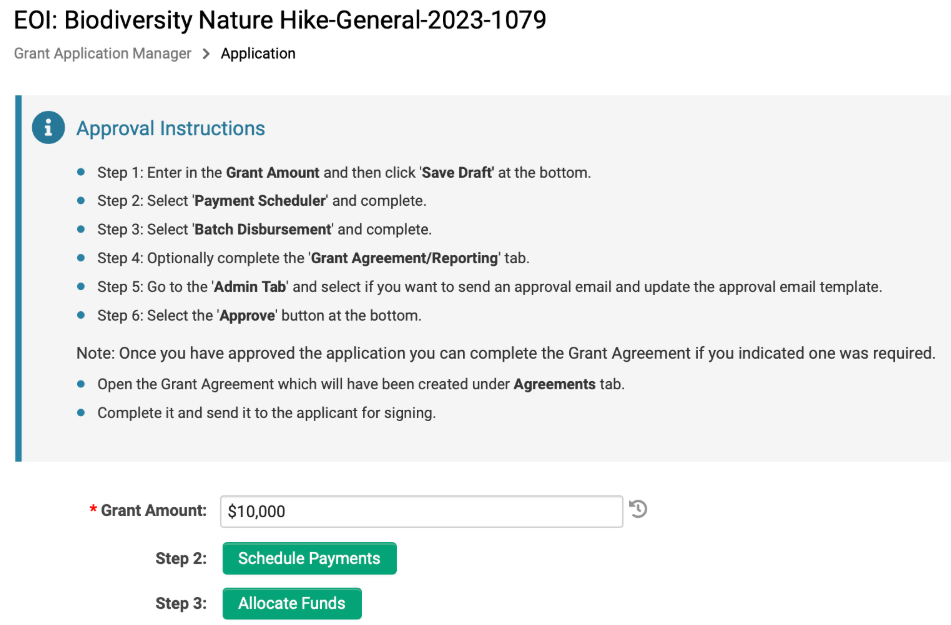Viewport: 951px width, 625px height.
Task: Open the Grant Application Manager breadcrumb link
Action: [x=102, y=53]
